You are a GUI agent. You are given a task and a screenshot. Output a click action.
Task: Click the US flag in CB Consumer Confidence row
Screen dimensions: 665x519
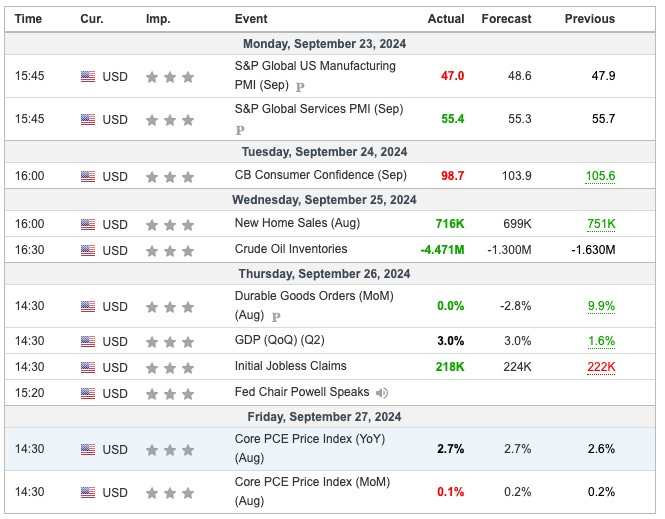click(88, 176)
